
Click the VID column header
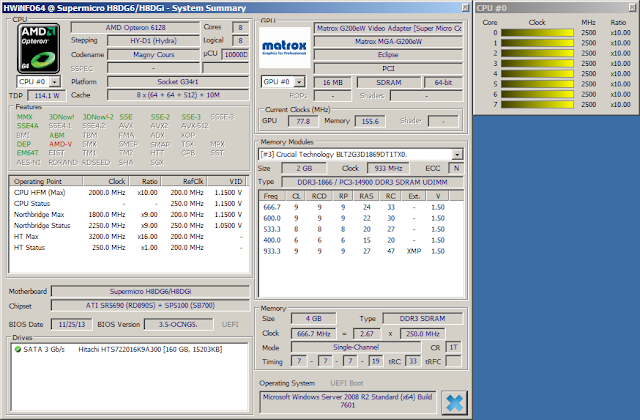pos(228,181)
